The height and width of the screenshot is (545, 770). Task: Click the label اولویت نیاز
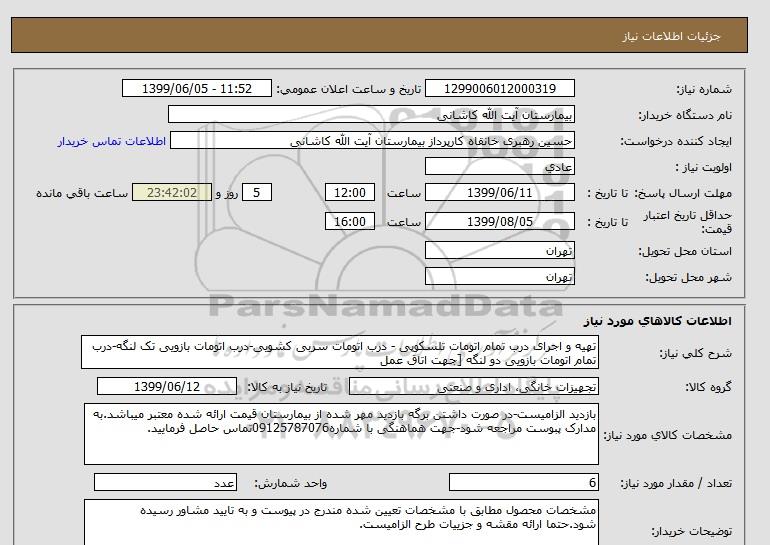703,167
